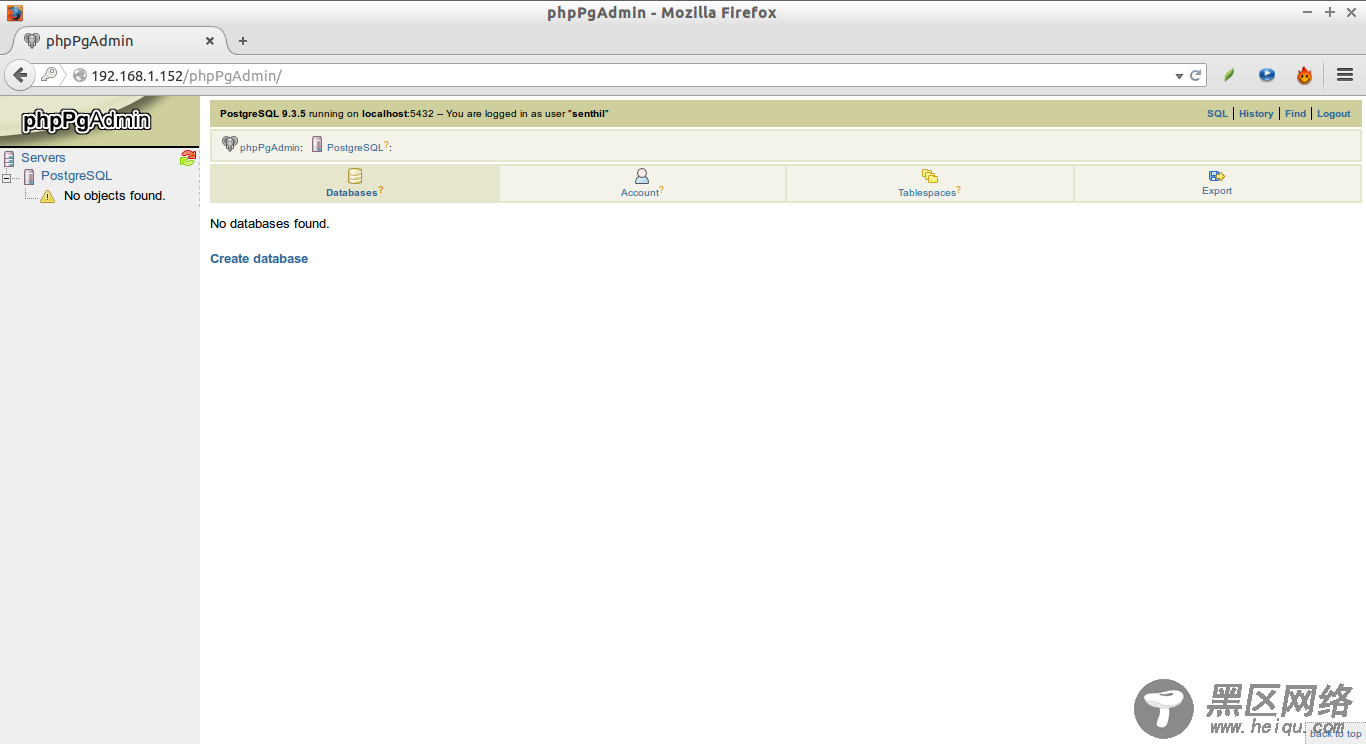The width and height of the screenshot is (1366, 744).
Task: Click the back to top link
Action: click(x=1336, y=734)
